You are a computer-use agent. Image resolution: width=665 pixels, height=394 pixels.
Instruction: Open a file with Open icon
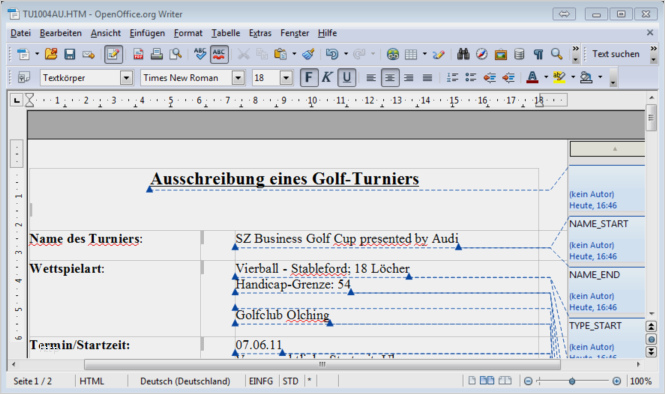point(51,54)
